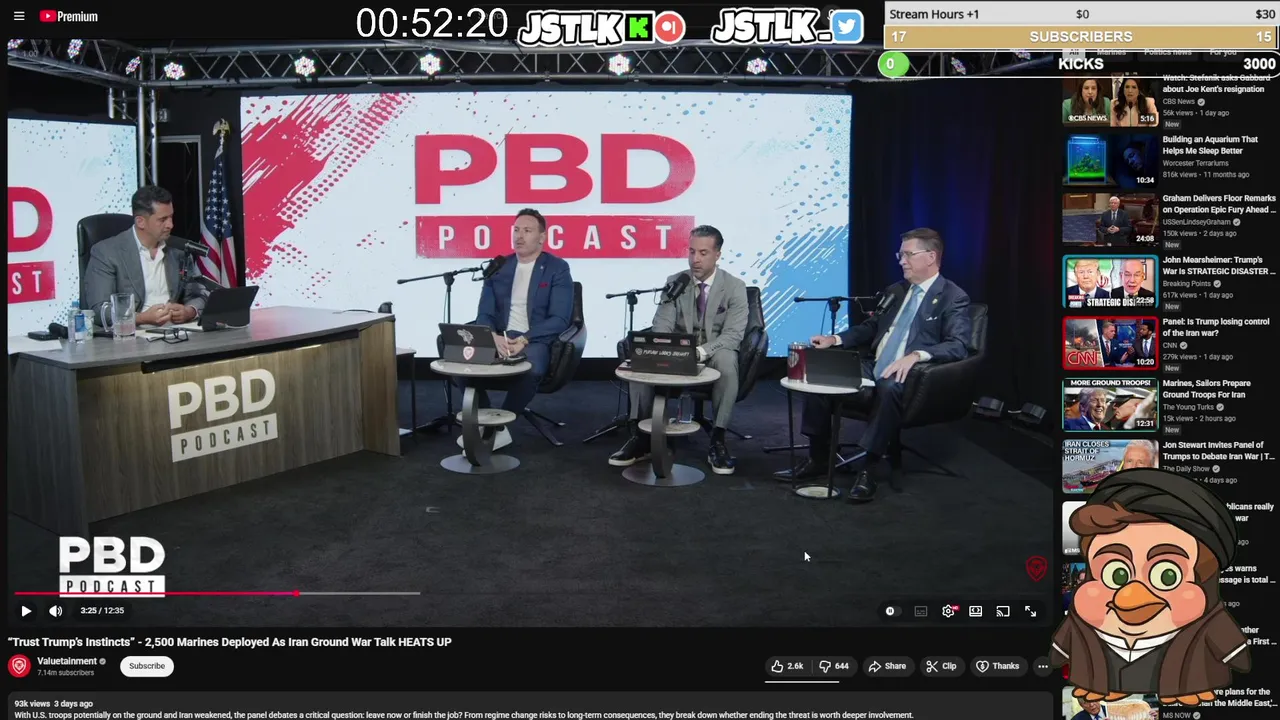Click the 3:25 / 12:35 time display
This screenshot has width=1280, height=720.
(102, 611)
